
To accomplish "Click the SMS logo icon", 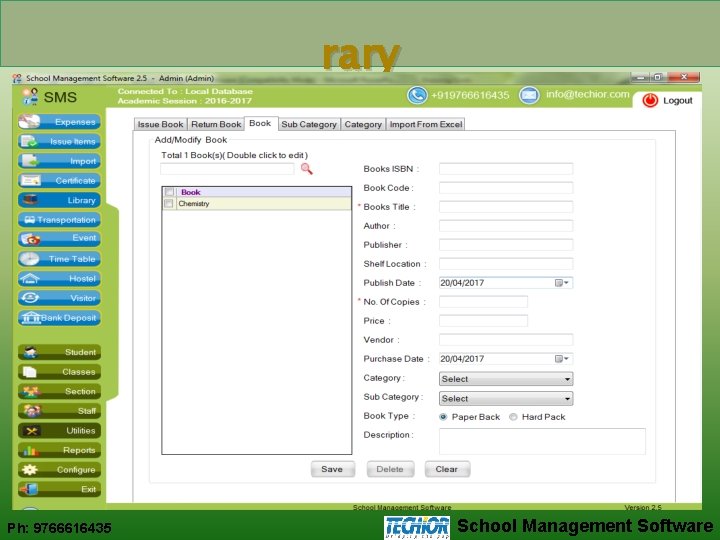I will point(31,96).
